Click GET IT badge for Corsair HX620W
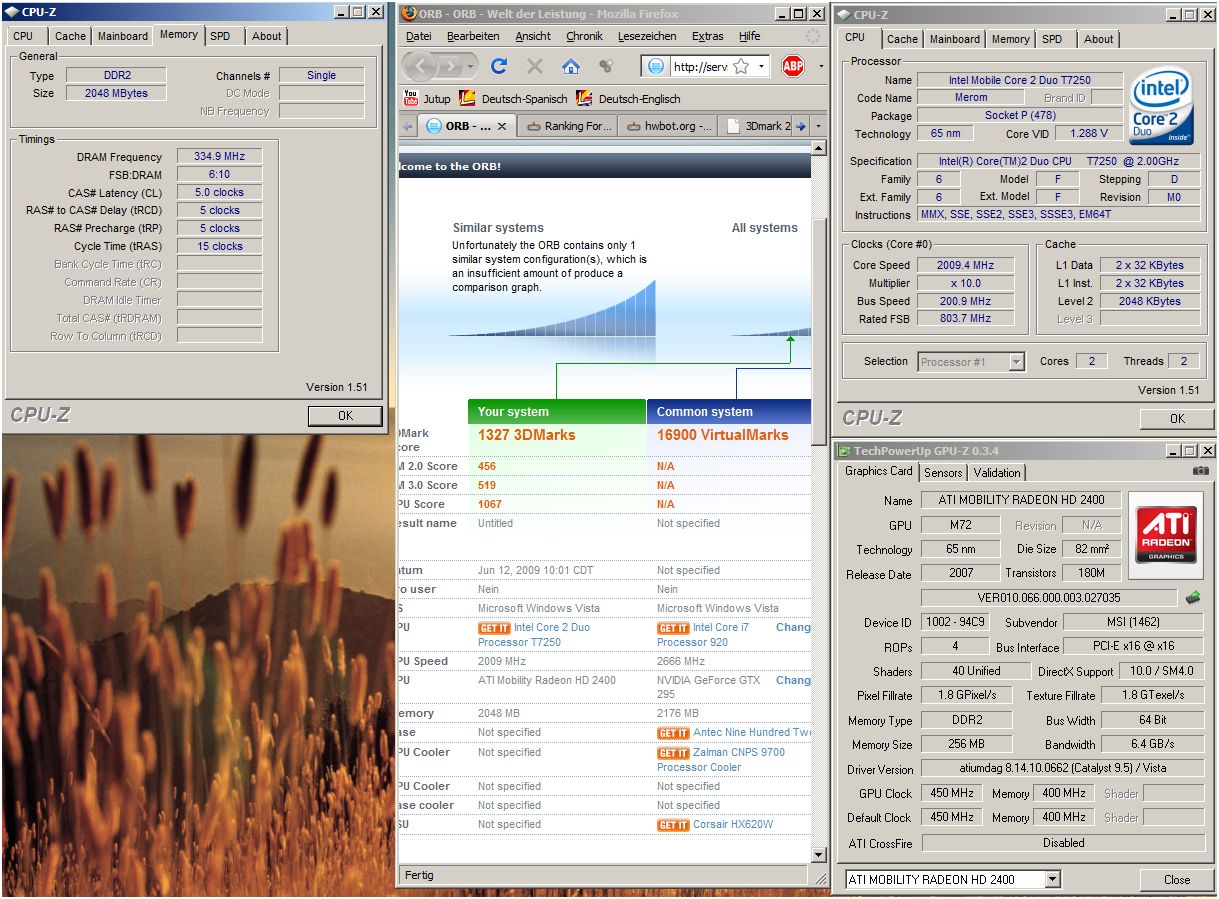 pyautogui.click(x=673, y=825)
